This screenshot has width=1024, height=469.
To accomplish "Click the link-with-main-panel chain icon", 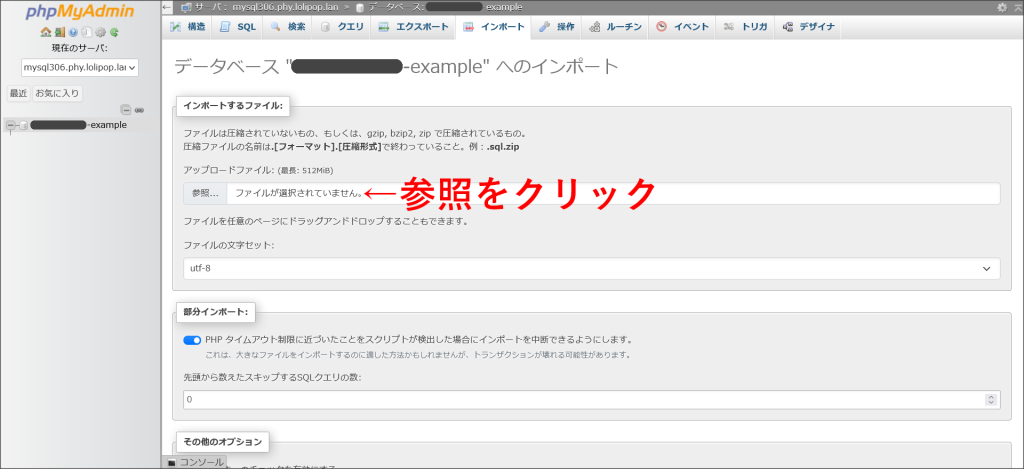I will click(139, 110).
